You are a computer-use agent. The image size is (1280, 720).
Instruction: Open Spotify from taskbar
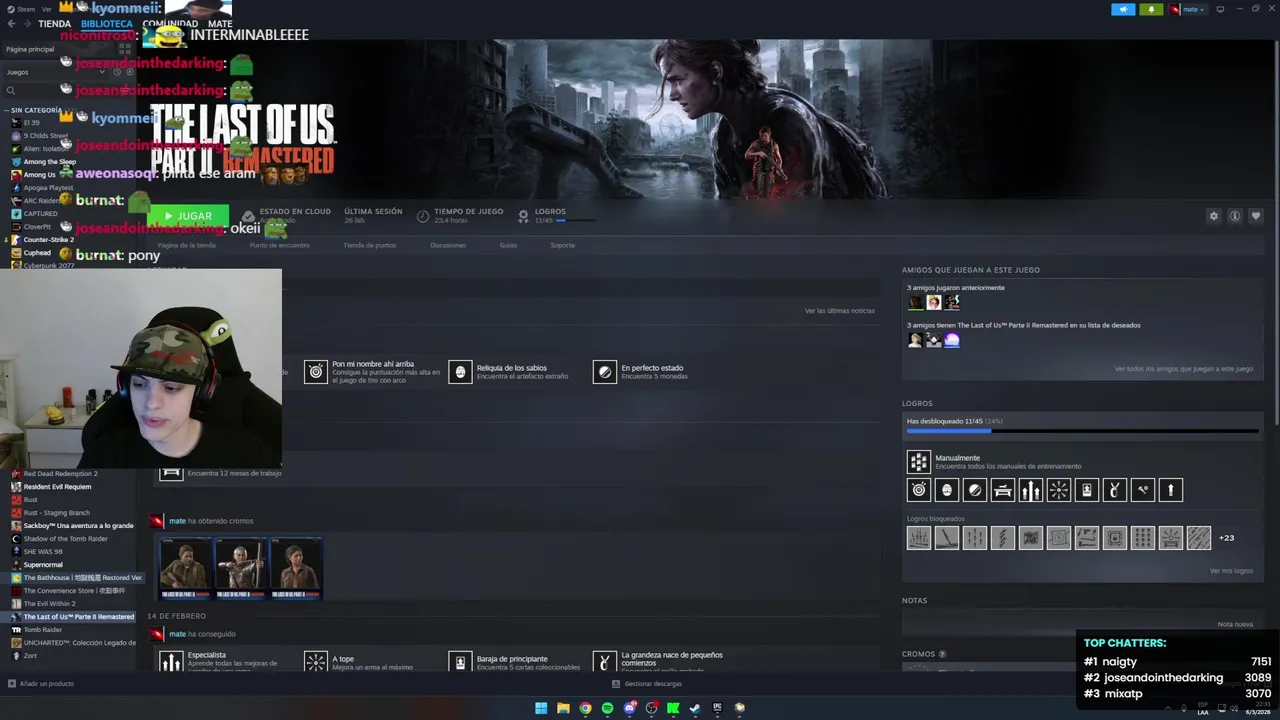pos(607,708)
